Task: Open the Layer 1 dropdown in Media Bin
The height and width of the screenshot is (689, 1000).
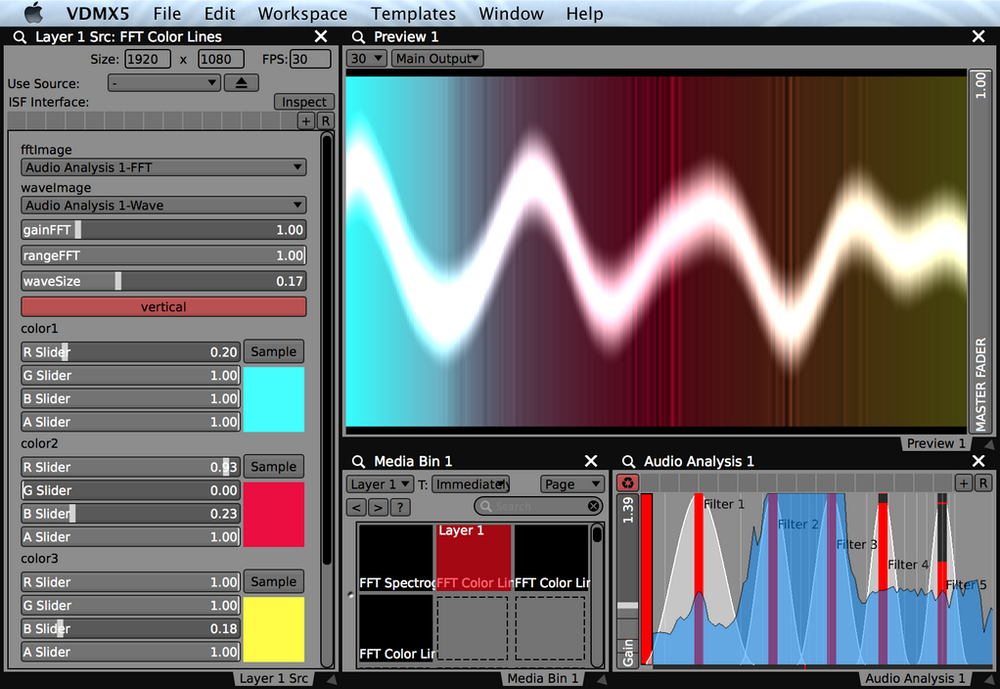Action: pos(380,484)
